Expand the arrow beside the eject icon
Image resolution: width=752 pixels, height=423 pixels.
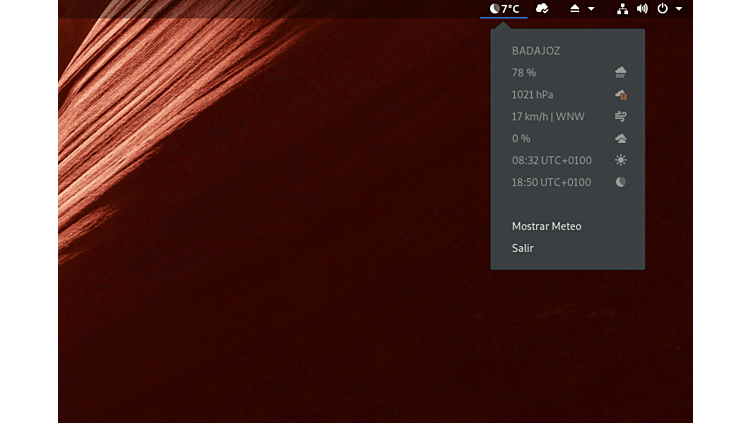point(591,9)
